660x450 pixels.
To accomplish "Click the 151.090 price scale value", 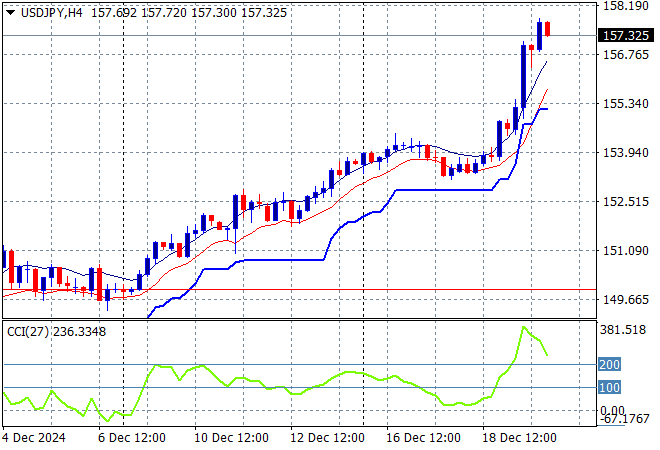I will pos(625,250).
